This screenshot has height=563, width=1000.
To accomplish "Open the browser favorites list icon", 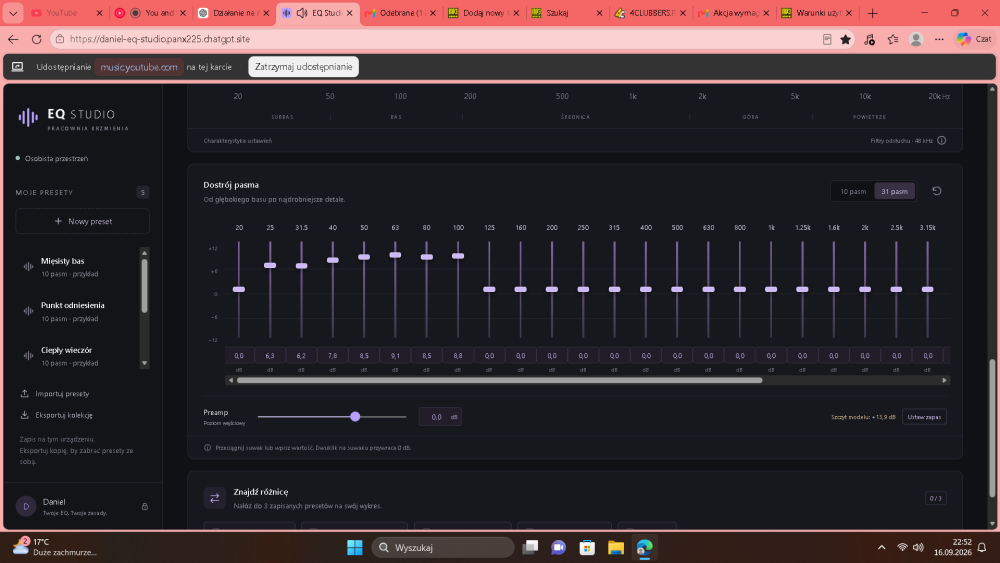I will (x=893, y=40).
